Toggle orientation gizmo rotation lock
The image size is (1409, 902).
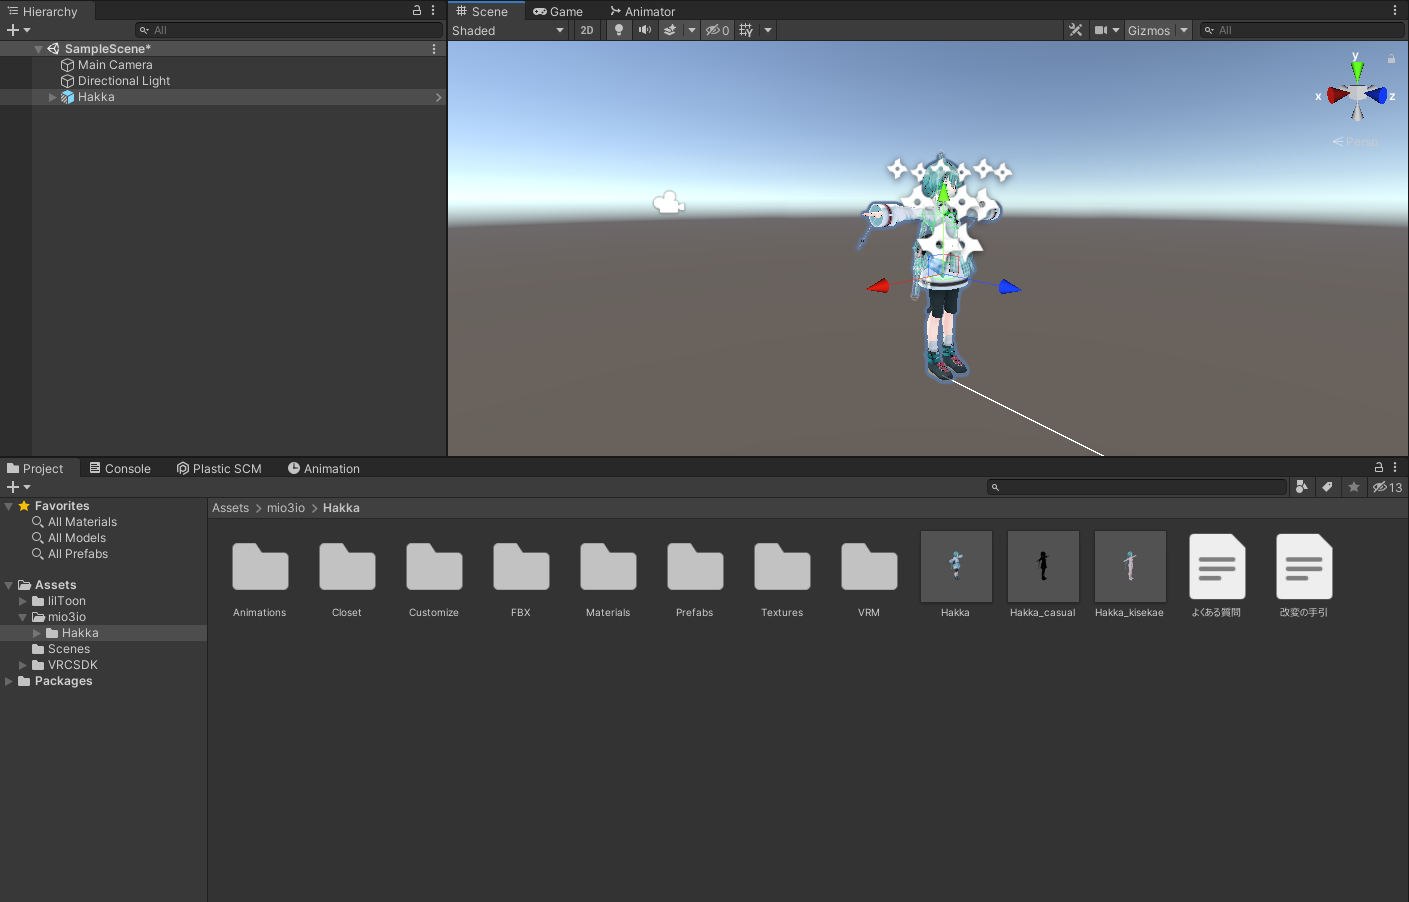pos(1391,59)
